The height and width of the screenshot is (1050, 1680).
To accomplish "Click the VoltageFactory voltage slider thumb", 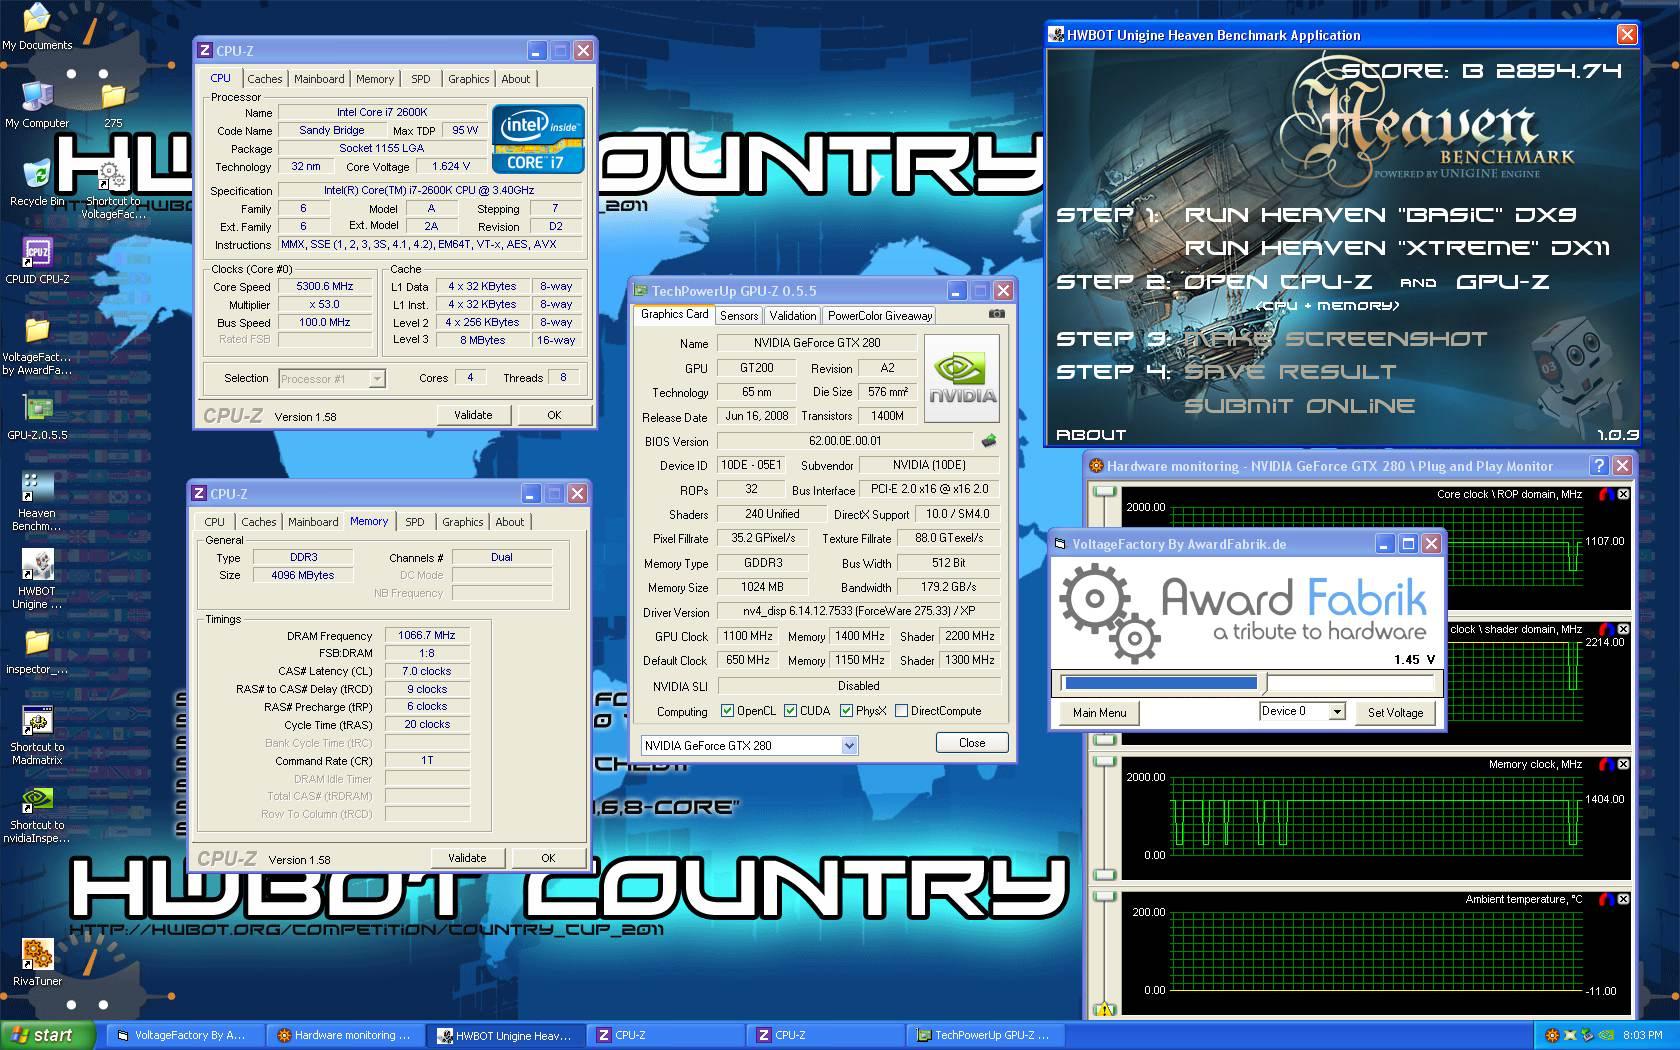I will coord(1265,683).
